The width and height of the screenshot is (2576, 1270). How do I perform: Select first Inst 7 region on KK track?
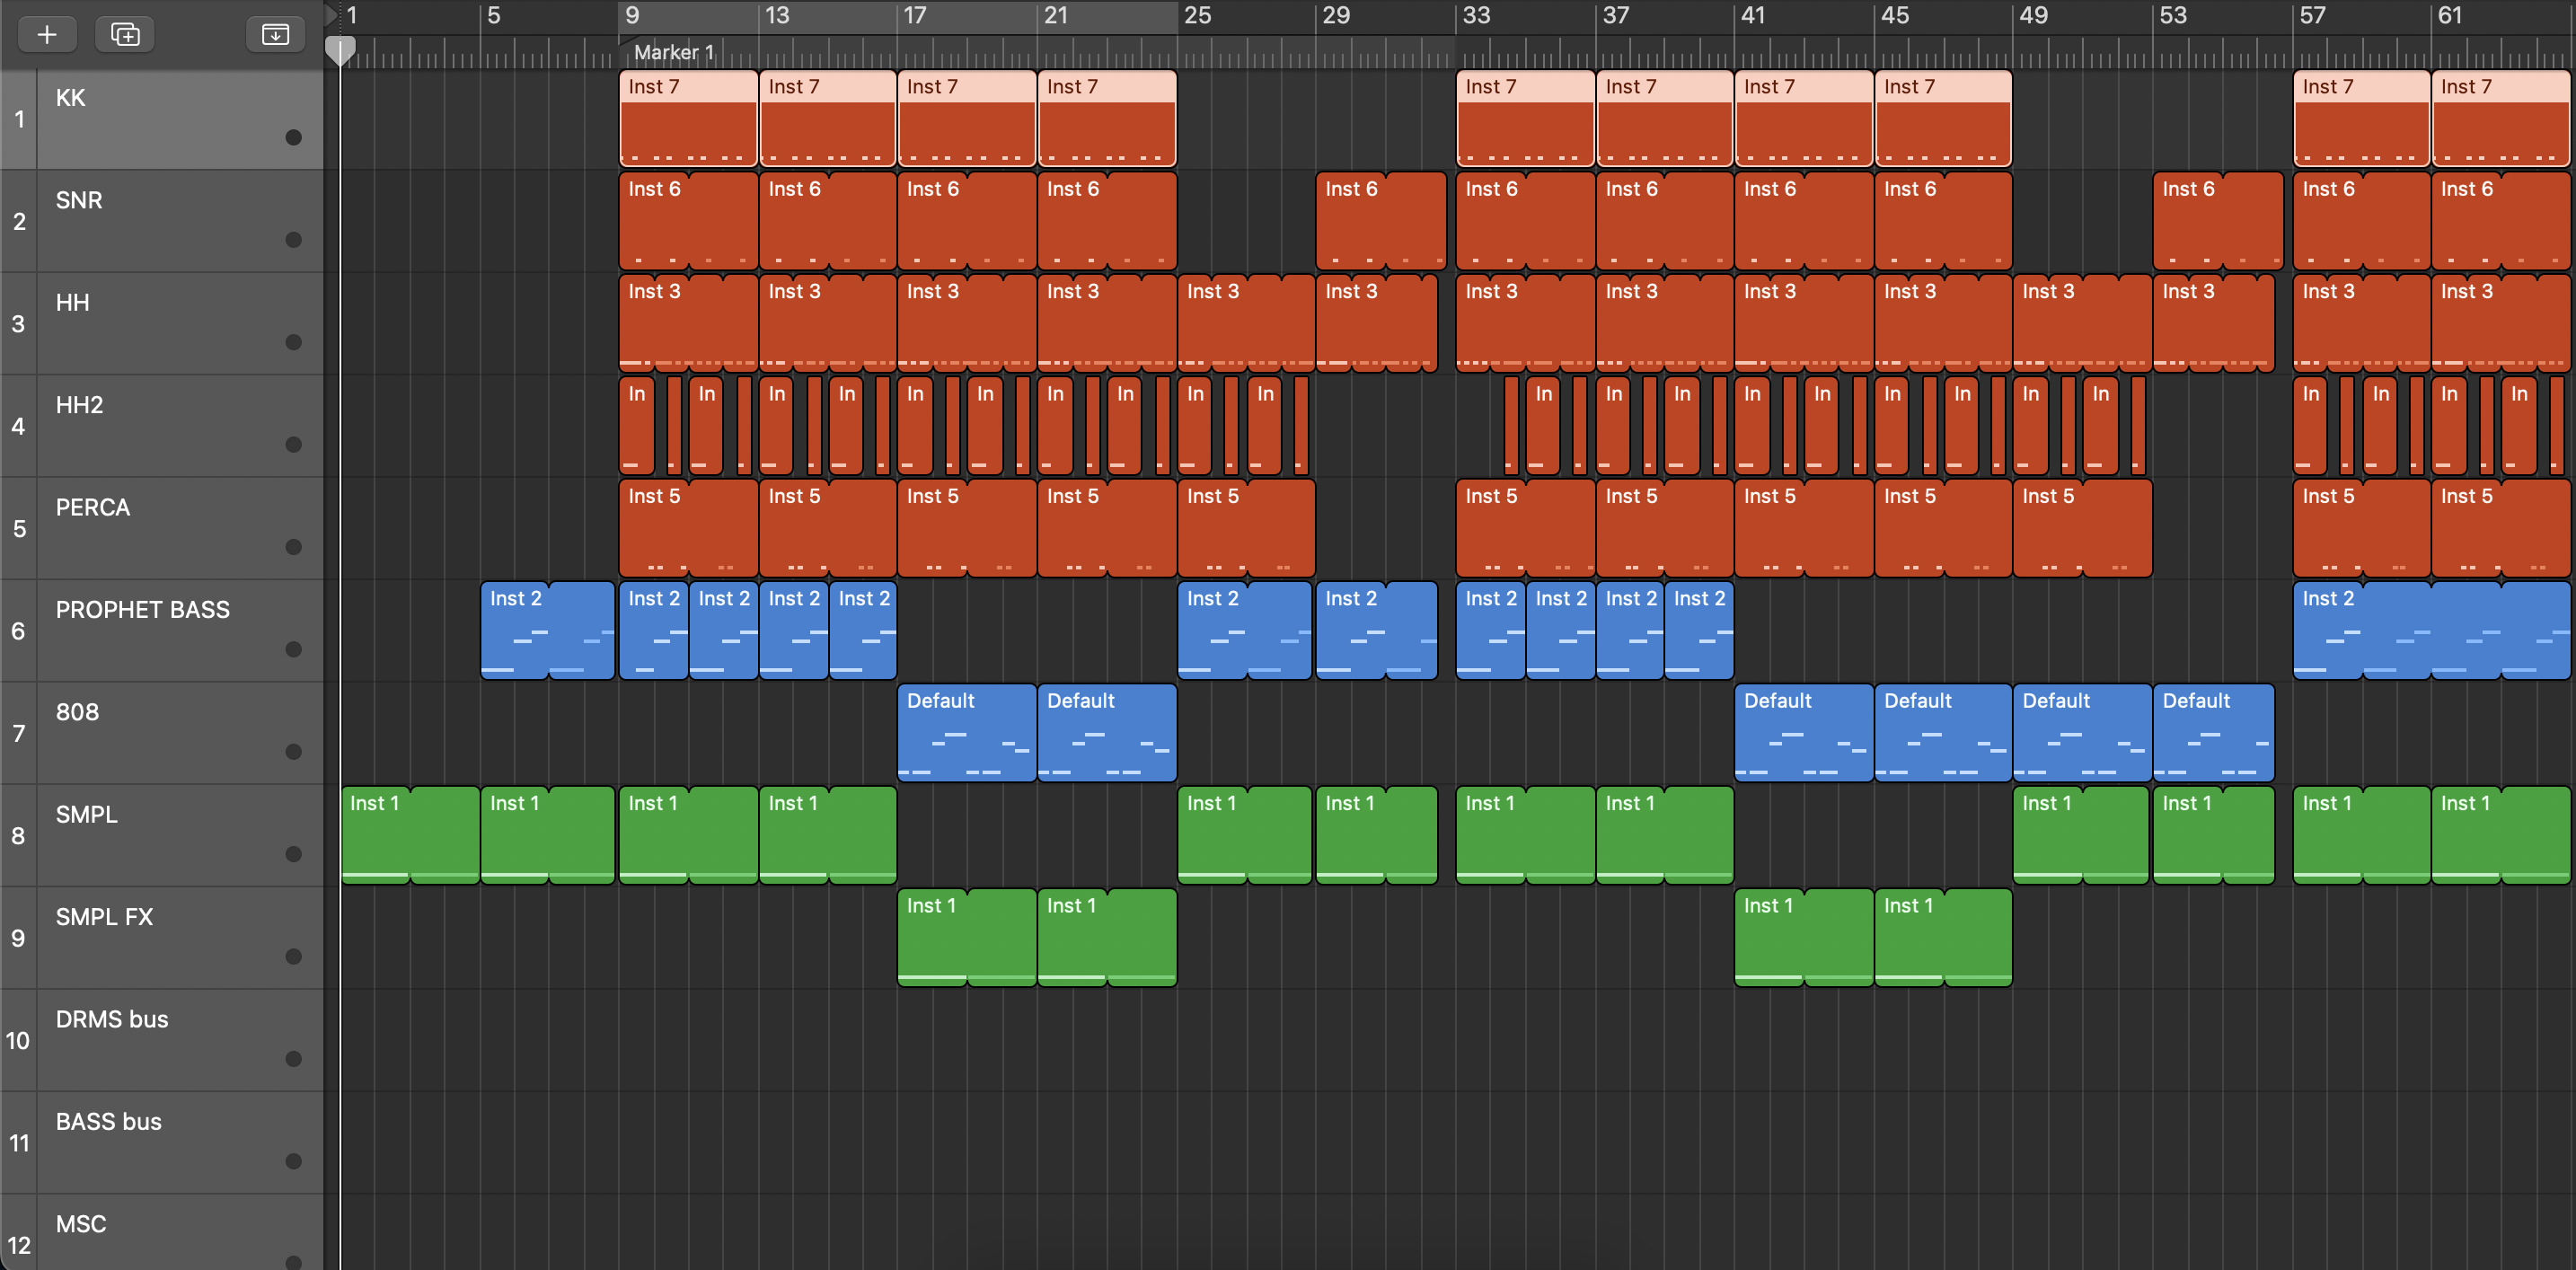[688, 120]
